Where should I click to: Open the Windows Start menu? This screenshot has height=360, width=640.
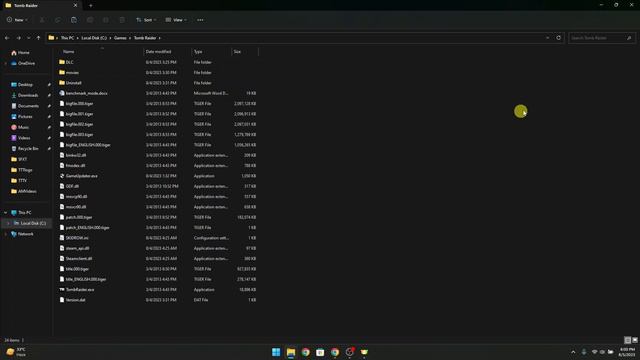click(x=276, y=352)
